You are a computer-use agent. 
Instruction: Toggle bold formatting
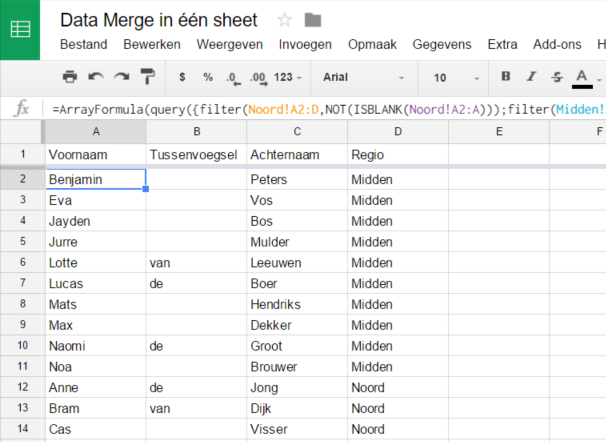[506, 76]
